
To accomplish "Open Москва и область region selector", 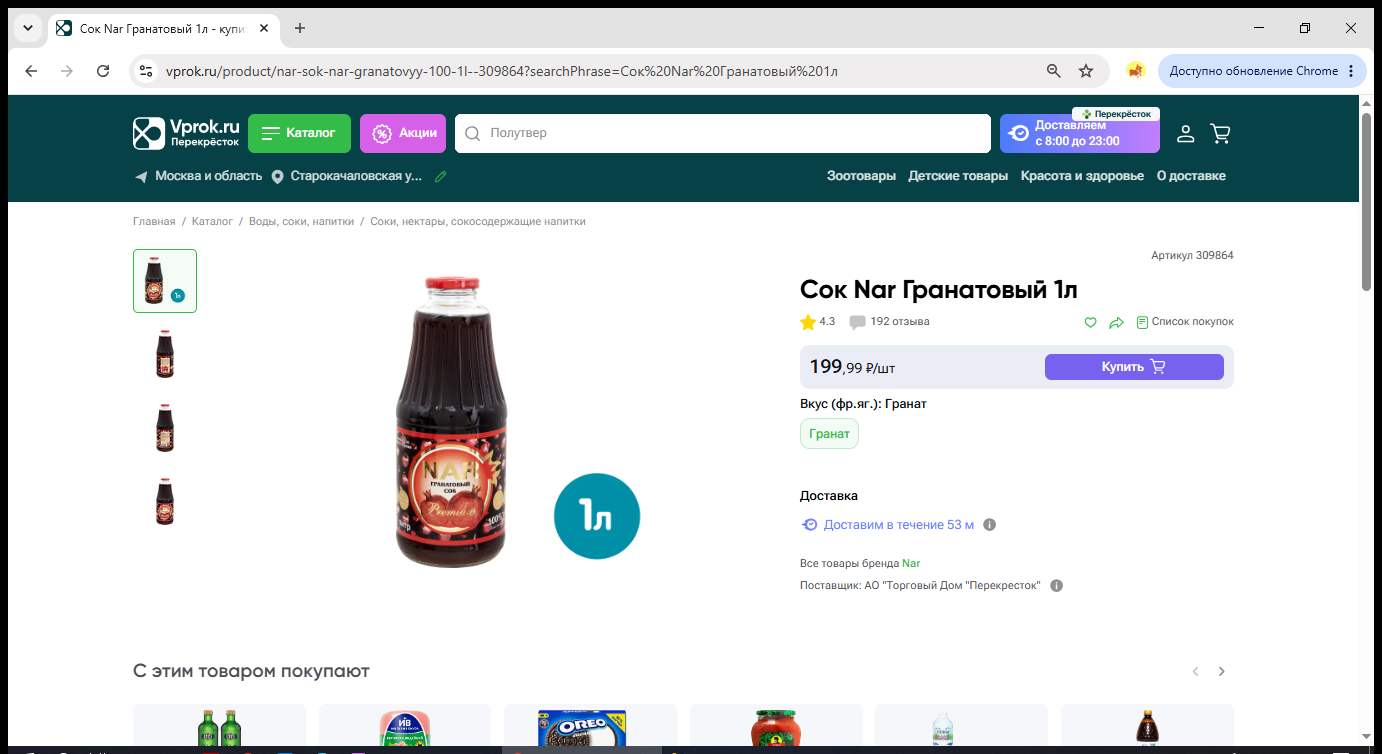I will point(198,176).
